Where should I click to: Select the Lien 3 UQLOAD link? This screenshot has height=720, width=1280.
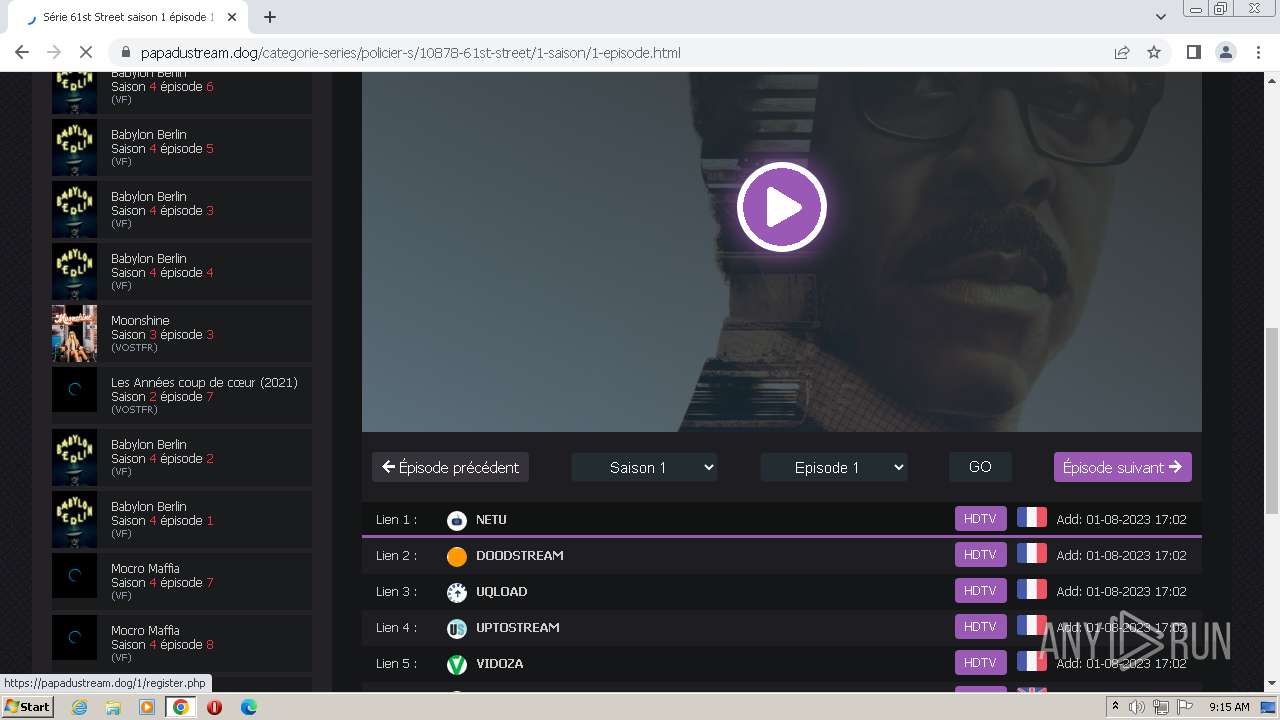click(x=781, y=592)
